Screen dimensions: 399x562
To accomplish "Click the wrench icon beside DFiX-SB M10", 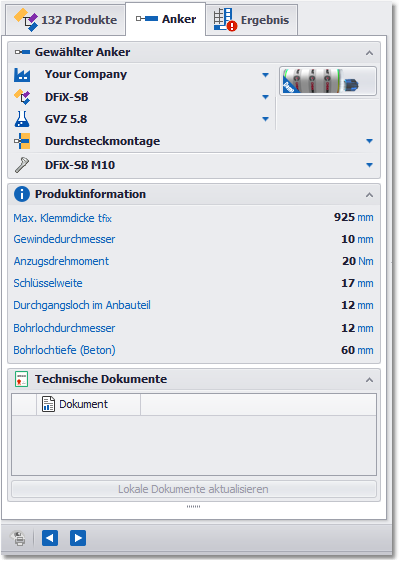I will [x=22, y=165].
